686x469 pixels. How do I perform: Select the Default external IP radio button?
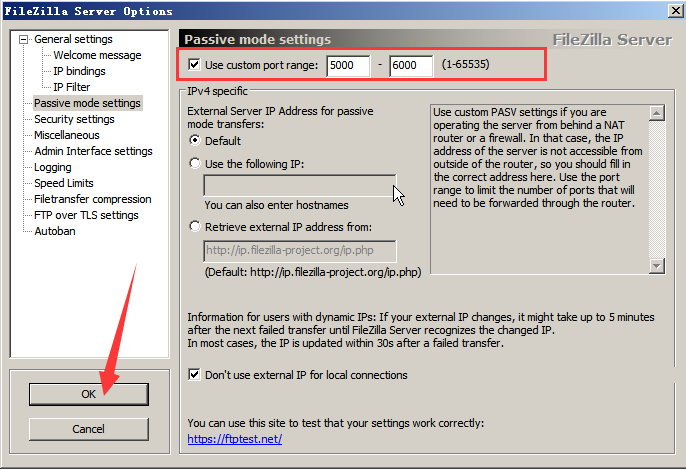(195, 140)
